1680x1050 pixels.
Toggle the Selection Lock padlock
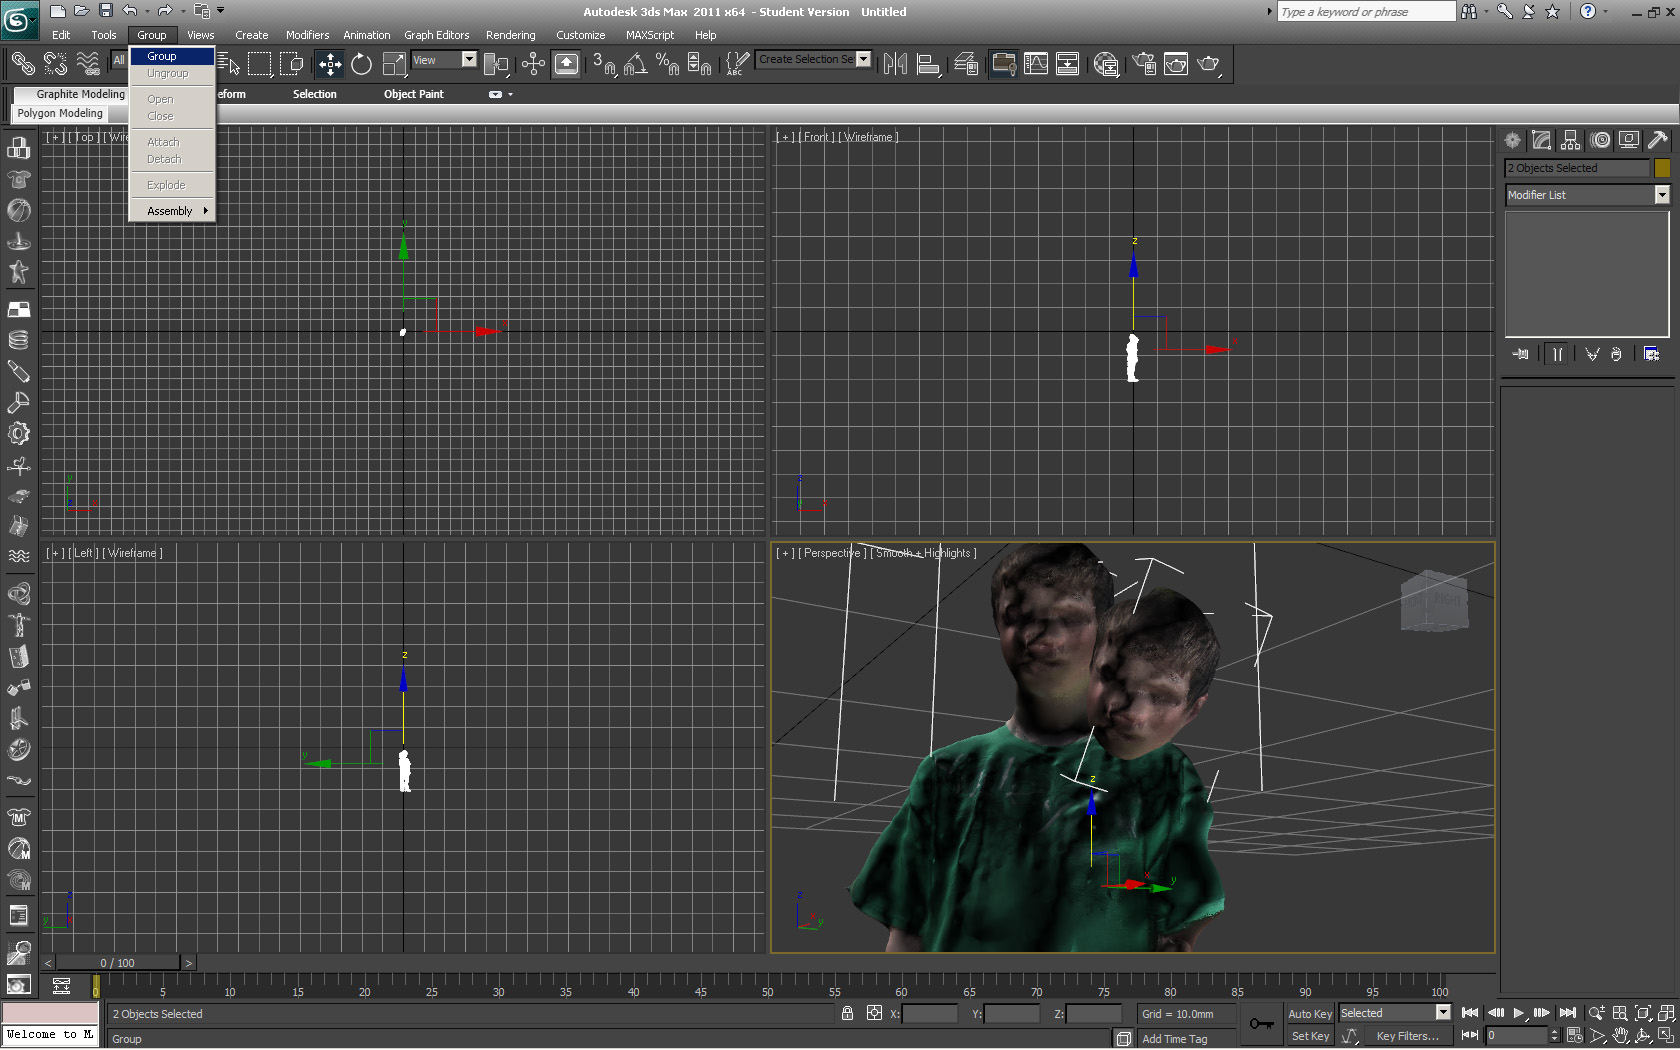(847, 1013)
